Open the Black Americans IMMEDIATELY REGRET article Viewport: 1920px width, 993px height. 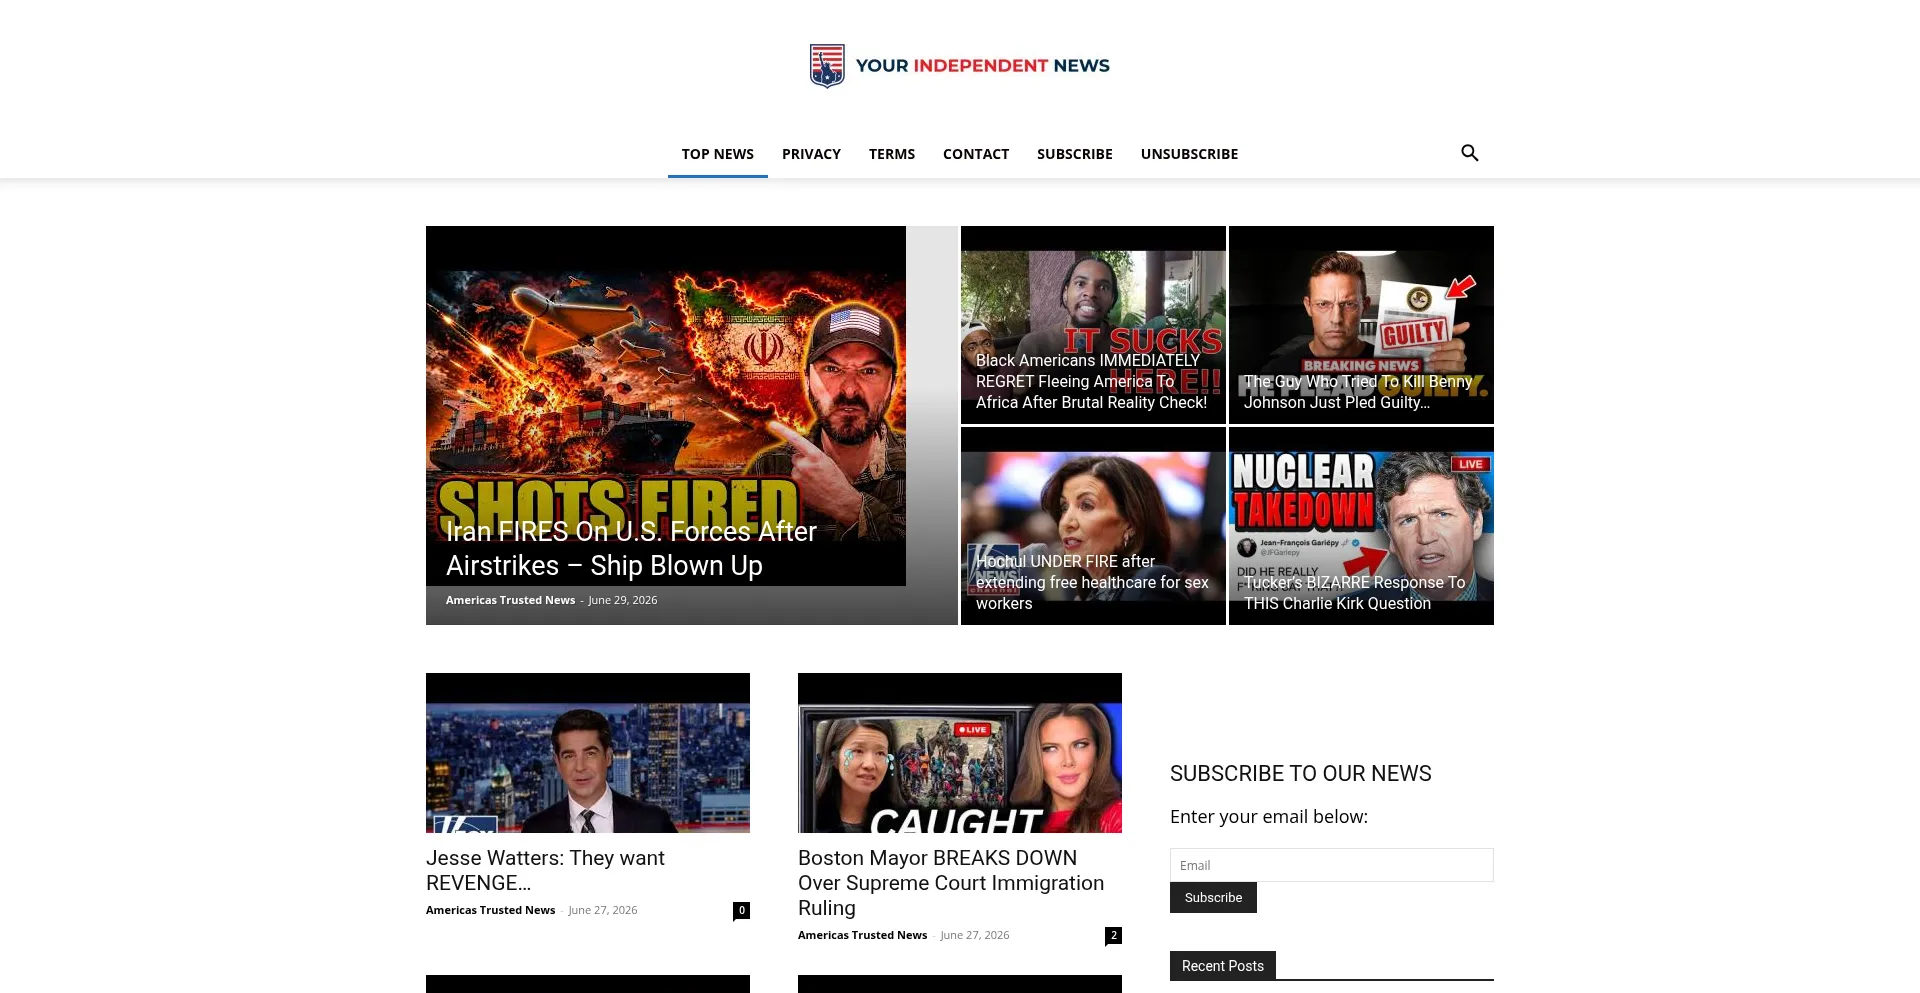tap(1092, 381)
